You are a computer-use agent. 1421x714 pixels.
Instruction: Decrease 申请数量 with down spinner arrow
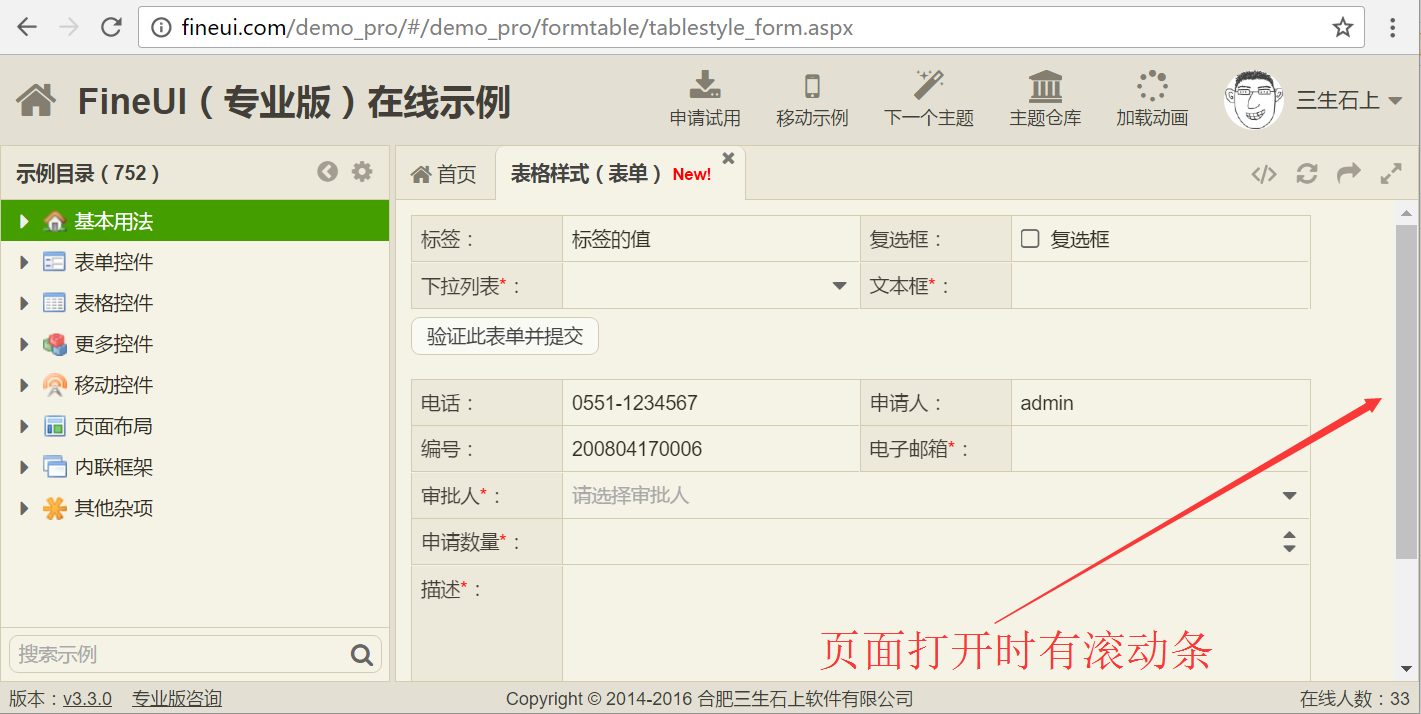1289,549
